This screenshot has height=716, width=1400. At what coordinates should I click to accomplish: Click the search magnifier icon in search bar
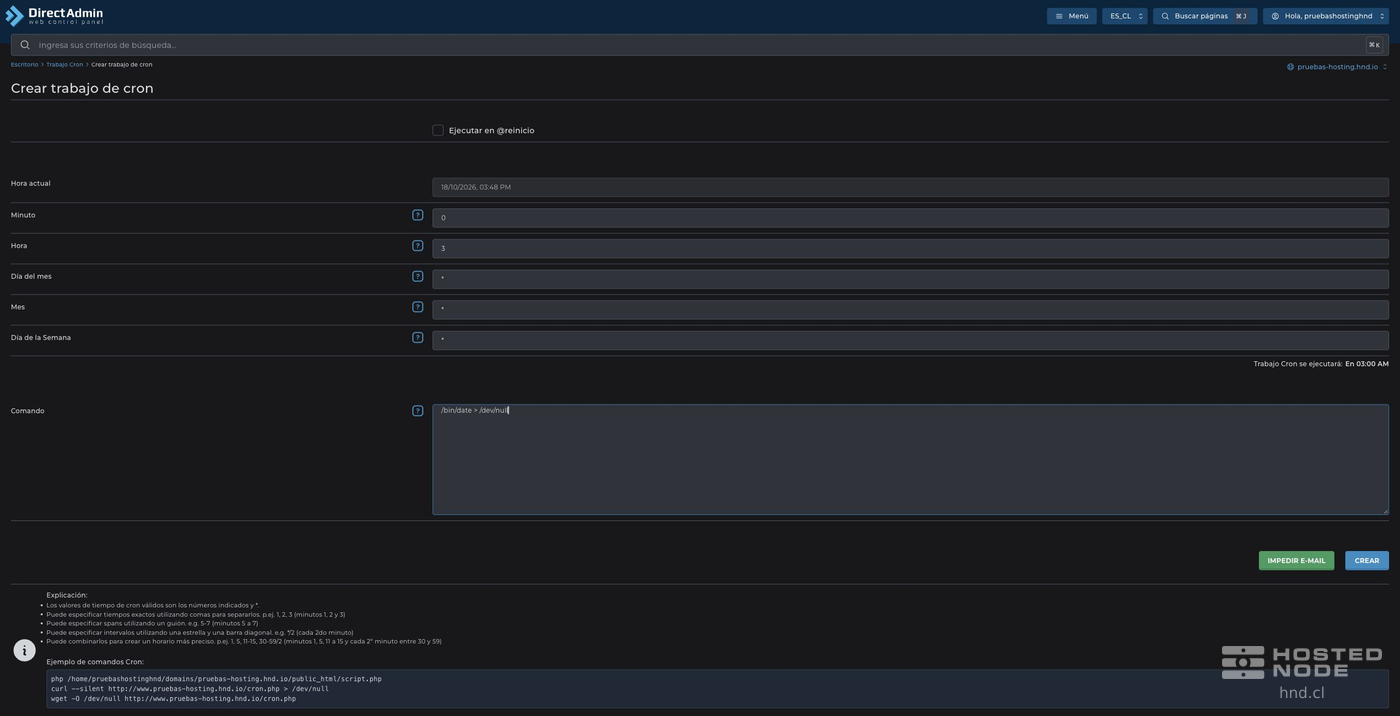pyautogui.click(x=25, y=45)
